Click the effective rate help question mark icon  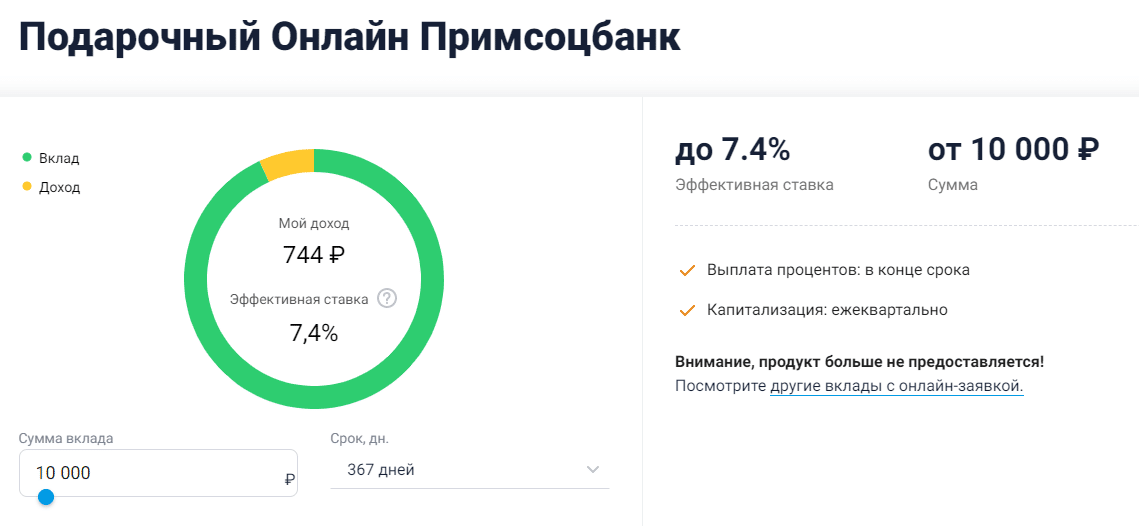coord(387,299)
